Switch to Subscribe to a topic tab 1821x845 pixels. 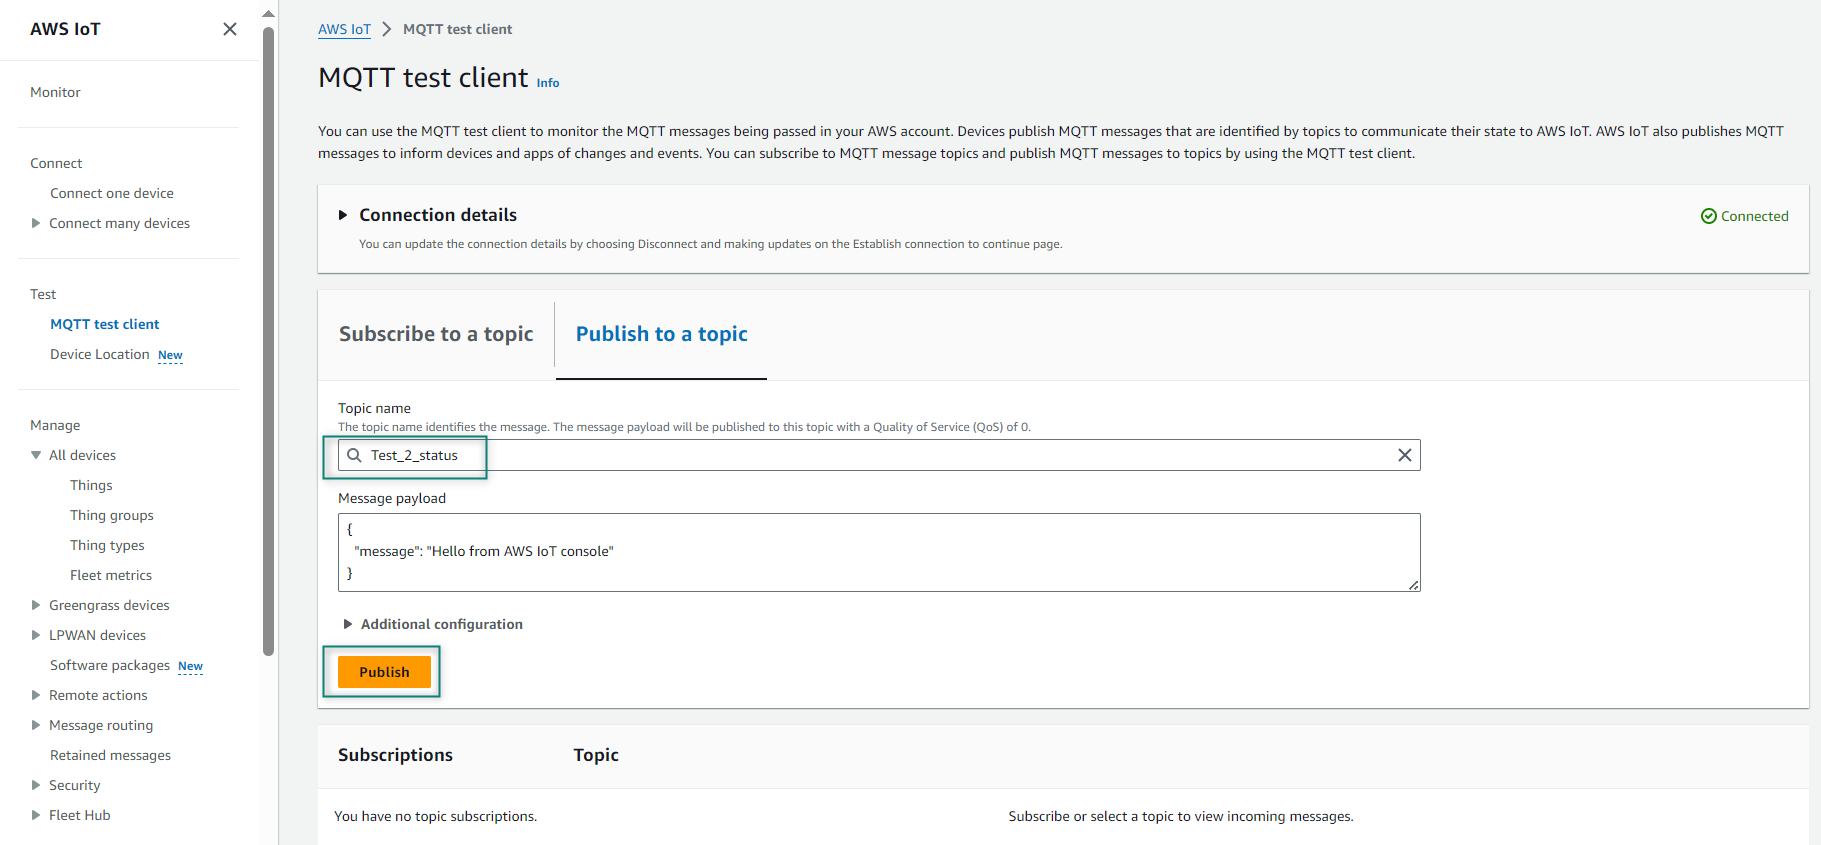point(436,334)
